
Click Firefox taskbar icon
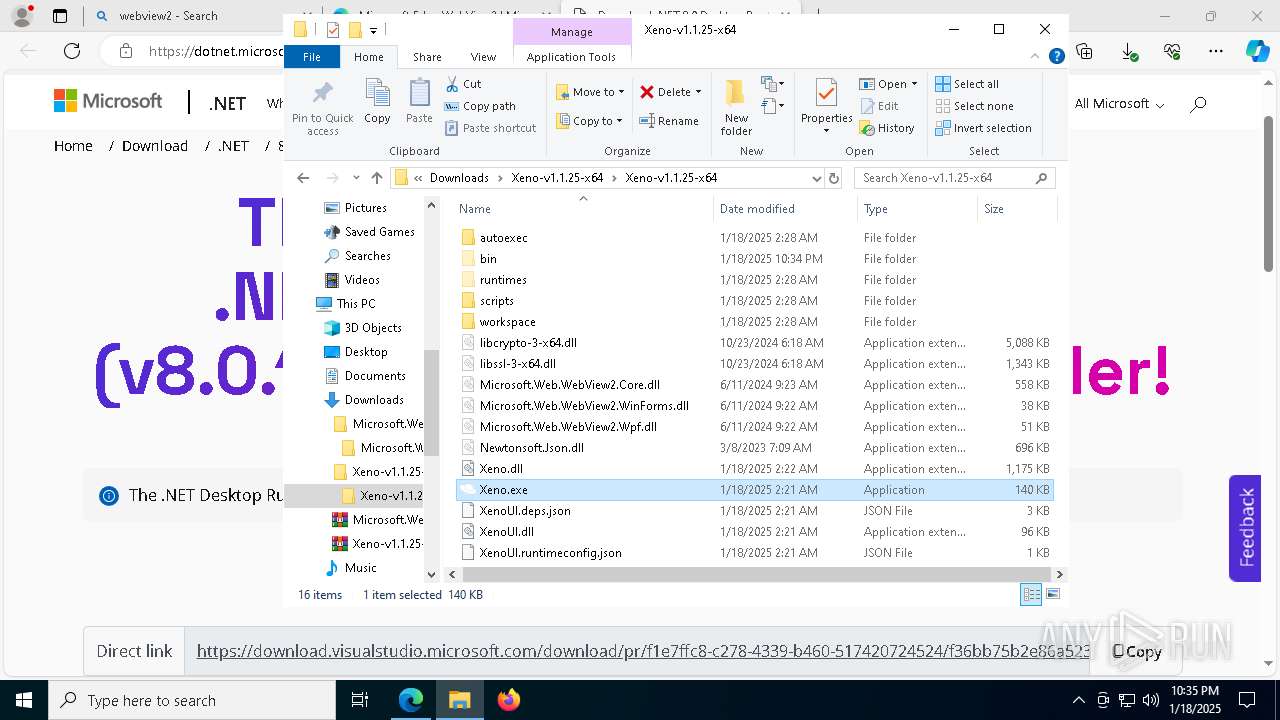[x=508, y=700]
